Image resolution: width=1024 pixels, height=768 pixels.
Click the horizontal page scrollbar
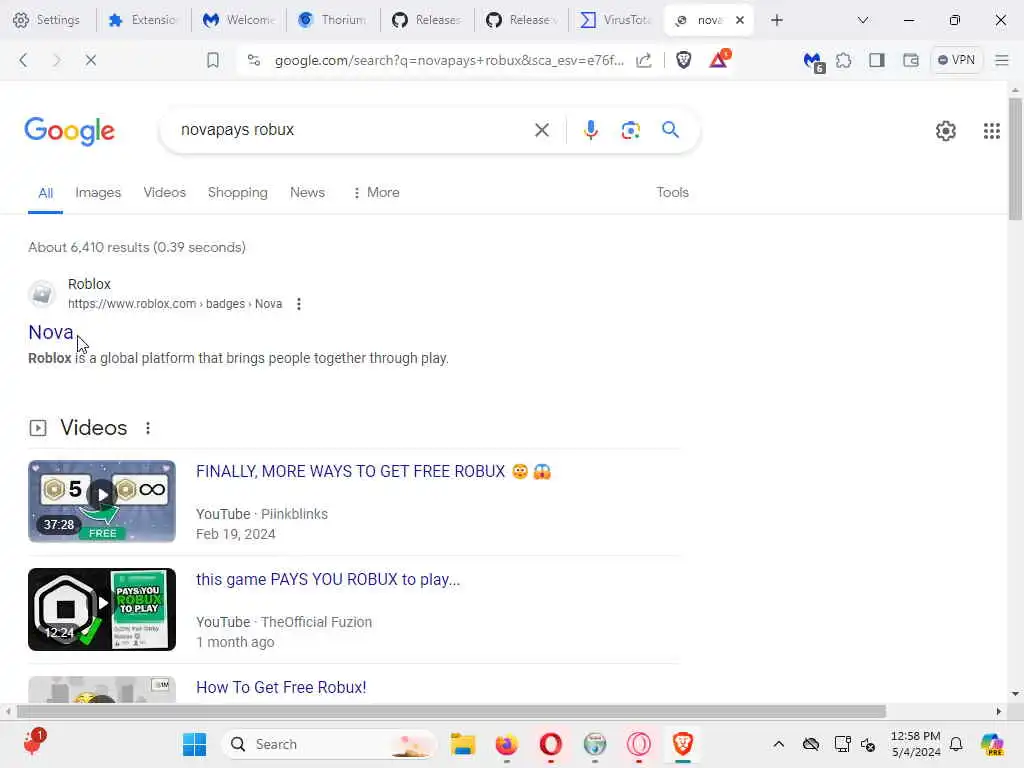451,711
